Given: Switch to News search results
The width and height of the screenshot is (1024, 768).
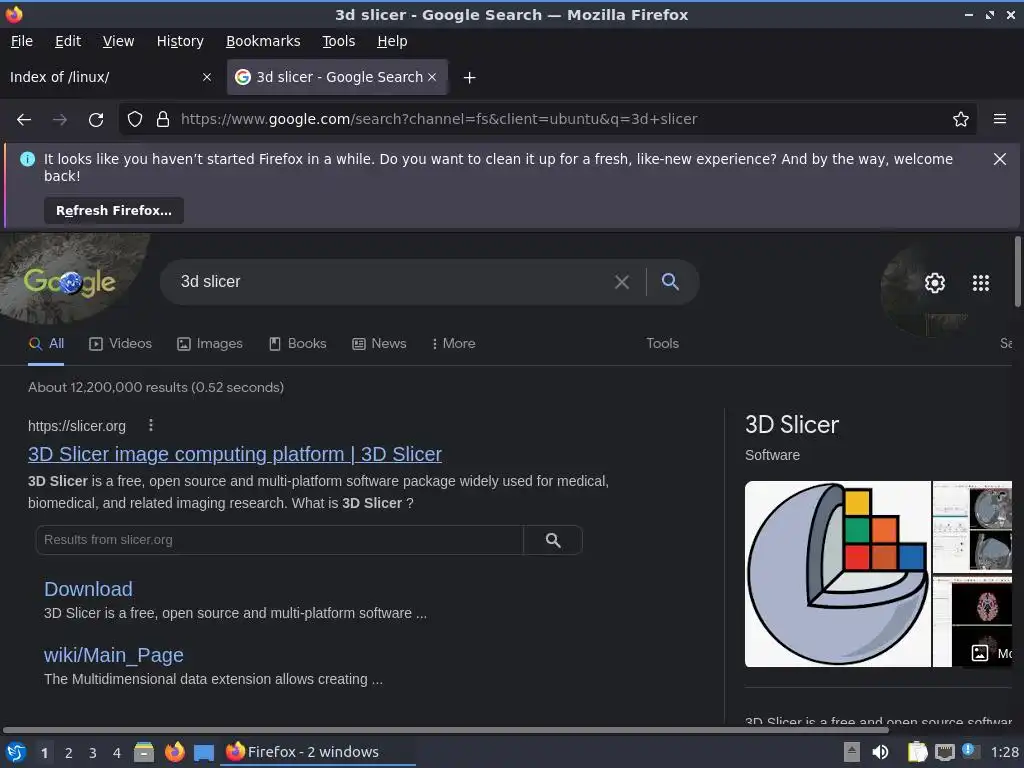Looking at the screenshot, I should pos(379,344).
